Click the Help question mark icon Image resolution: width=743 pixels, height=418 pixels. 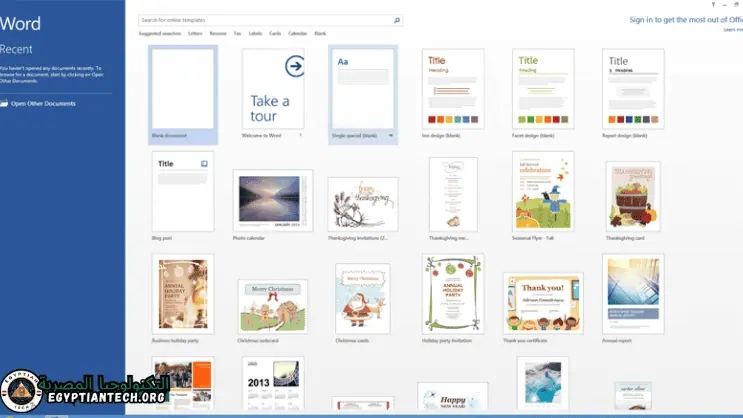[x=712, y=5]
